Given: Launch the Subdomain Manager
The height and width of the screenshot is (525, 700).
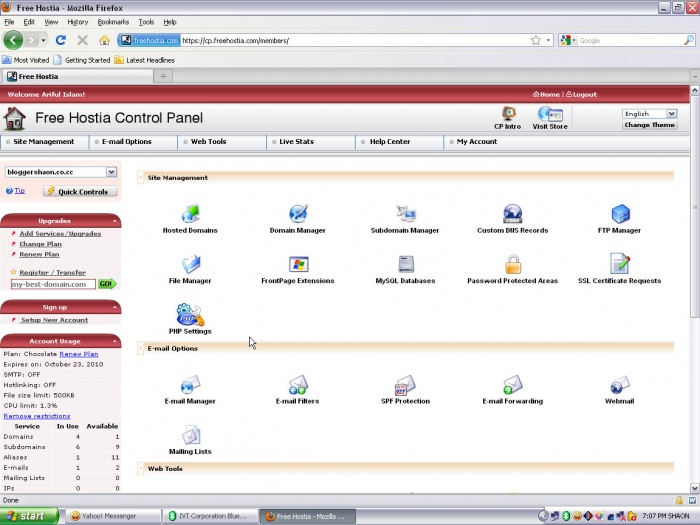Looking at the screenshot, I should tap(405, 214).
